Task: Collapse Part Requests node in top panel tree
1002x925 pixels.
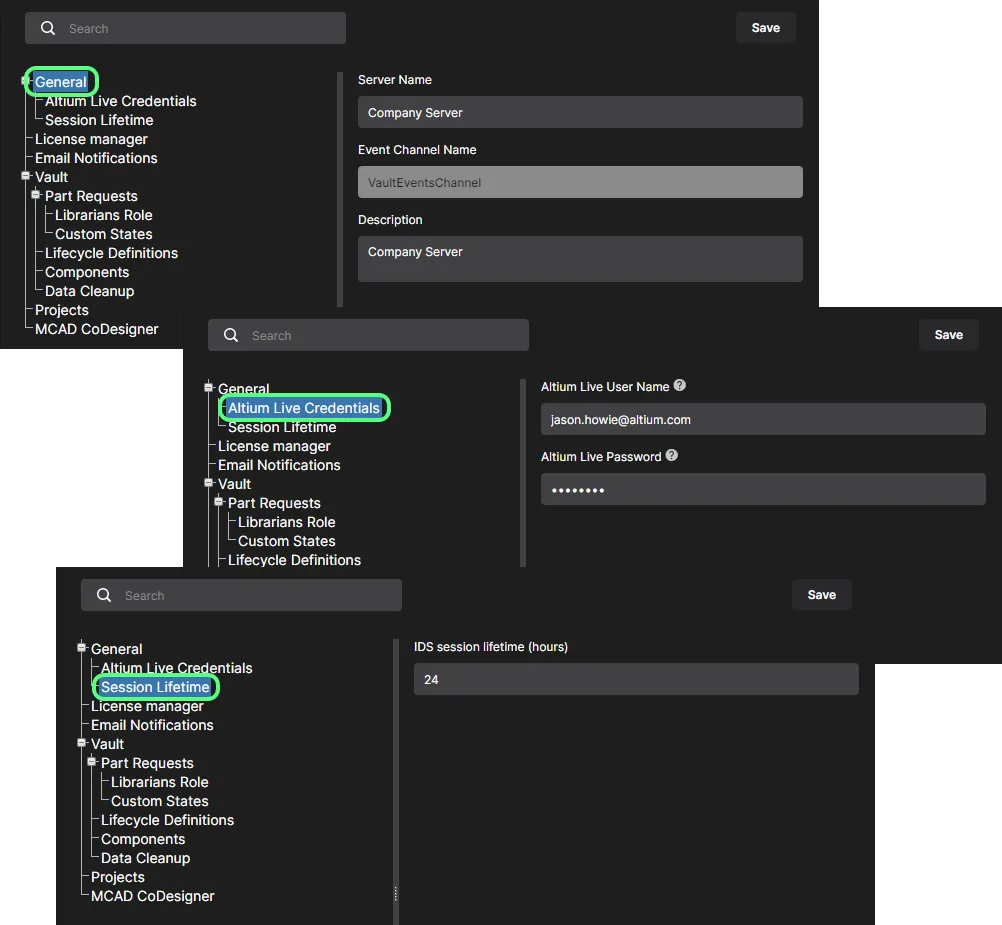Action: coord(36,195)
